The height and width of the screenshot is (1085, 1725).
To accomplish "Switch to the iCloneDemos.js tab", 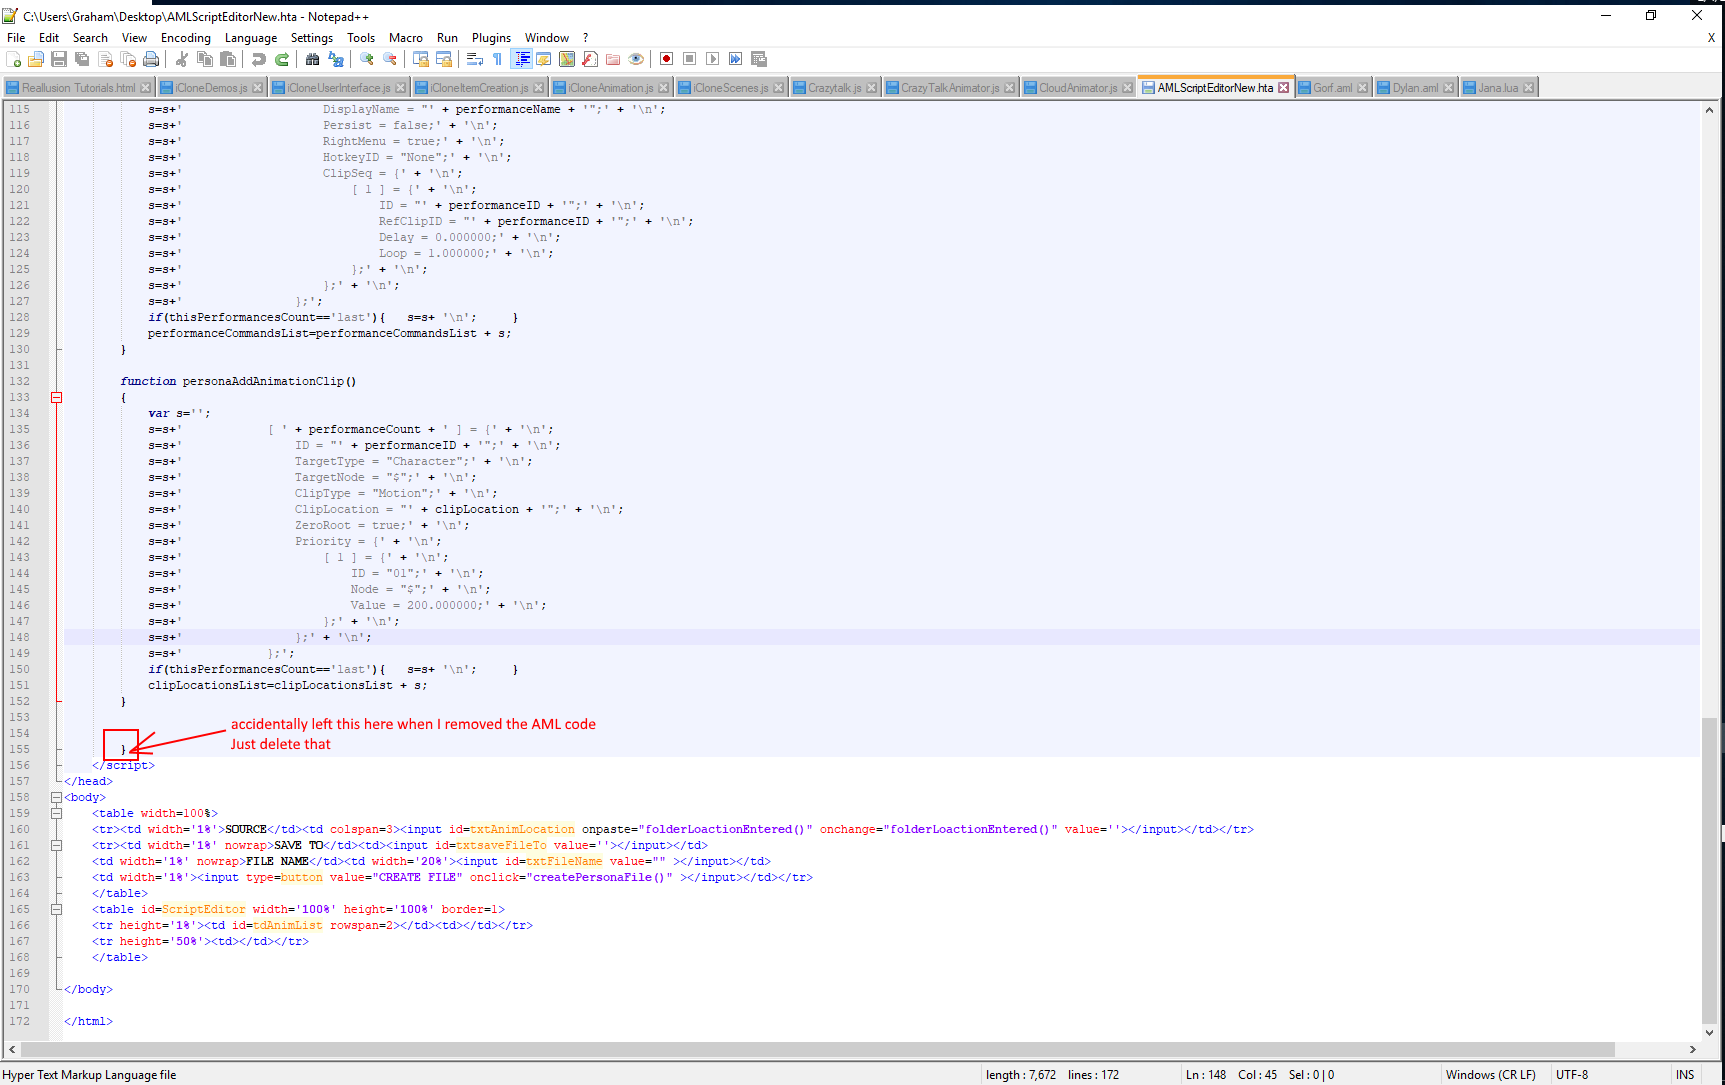I will [211, 88].
